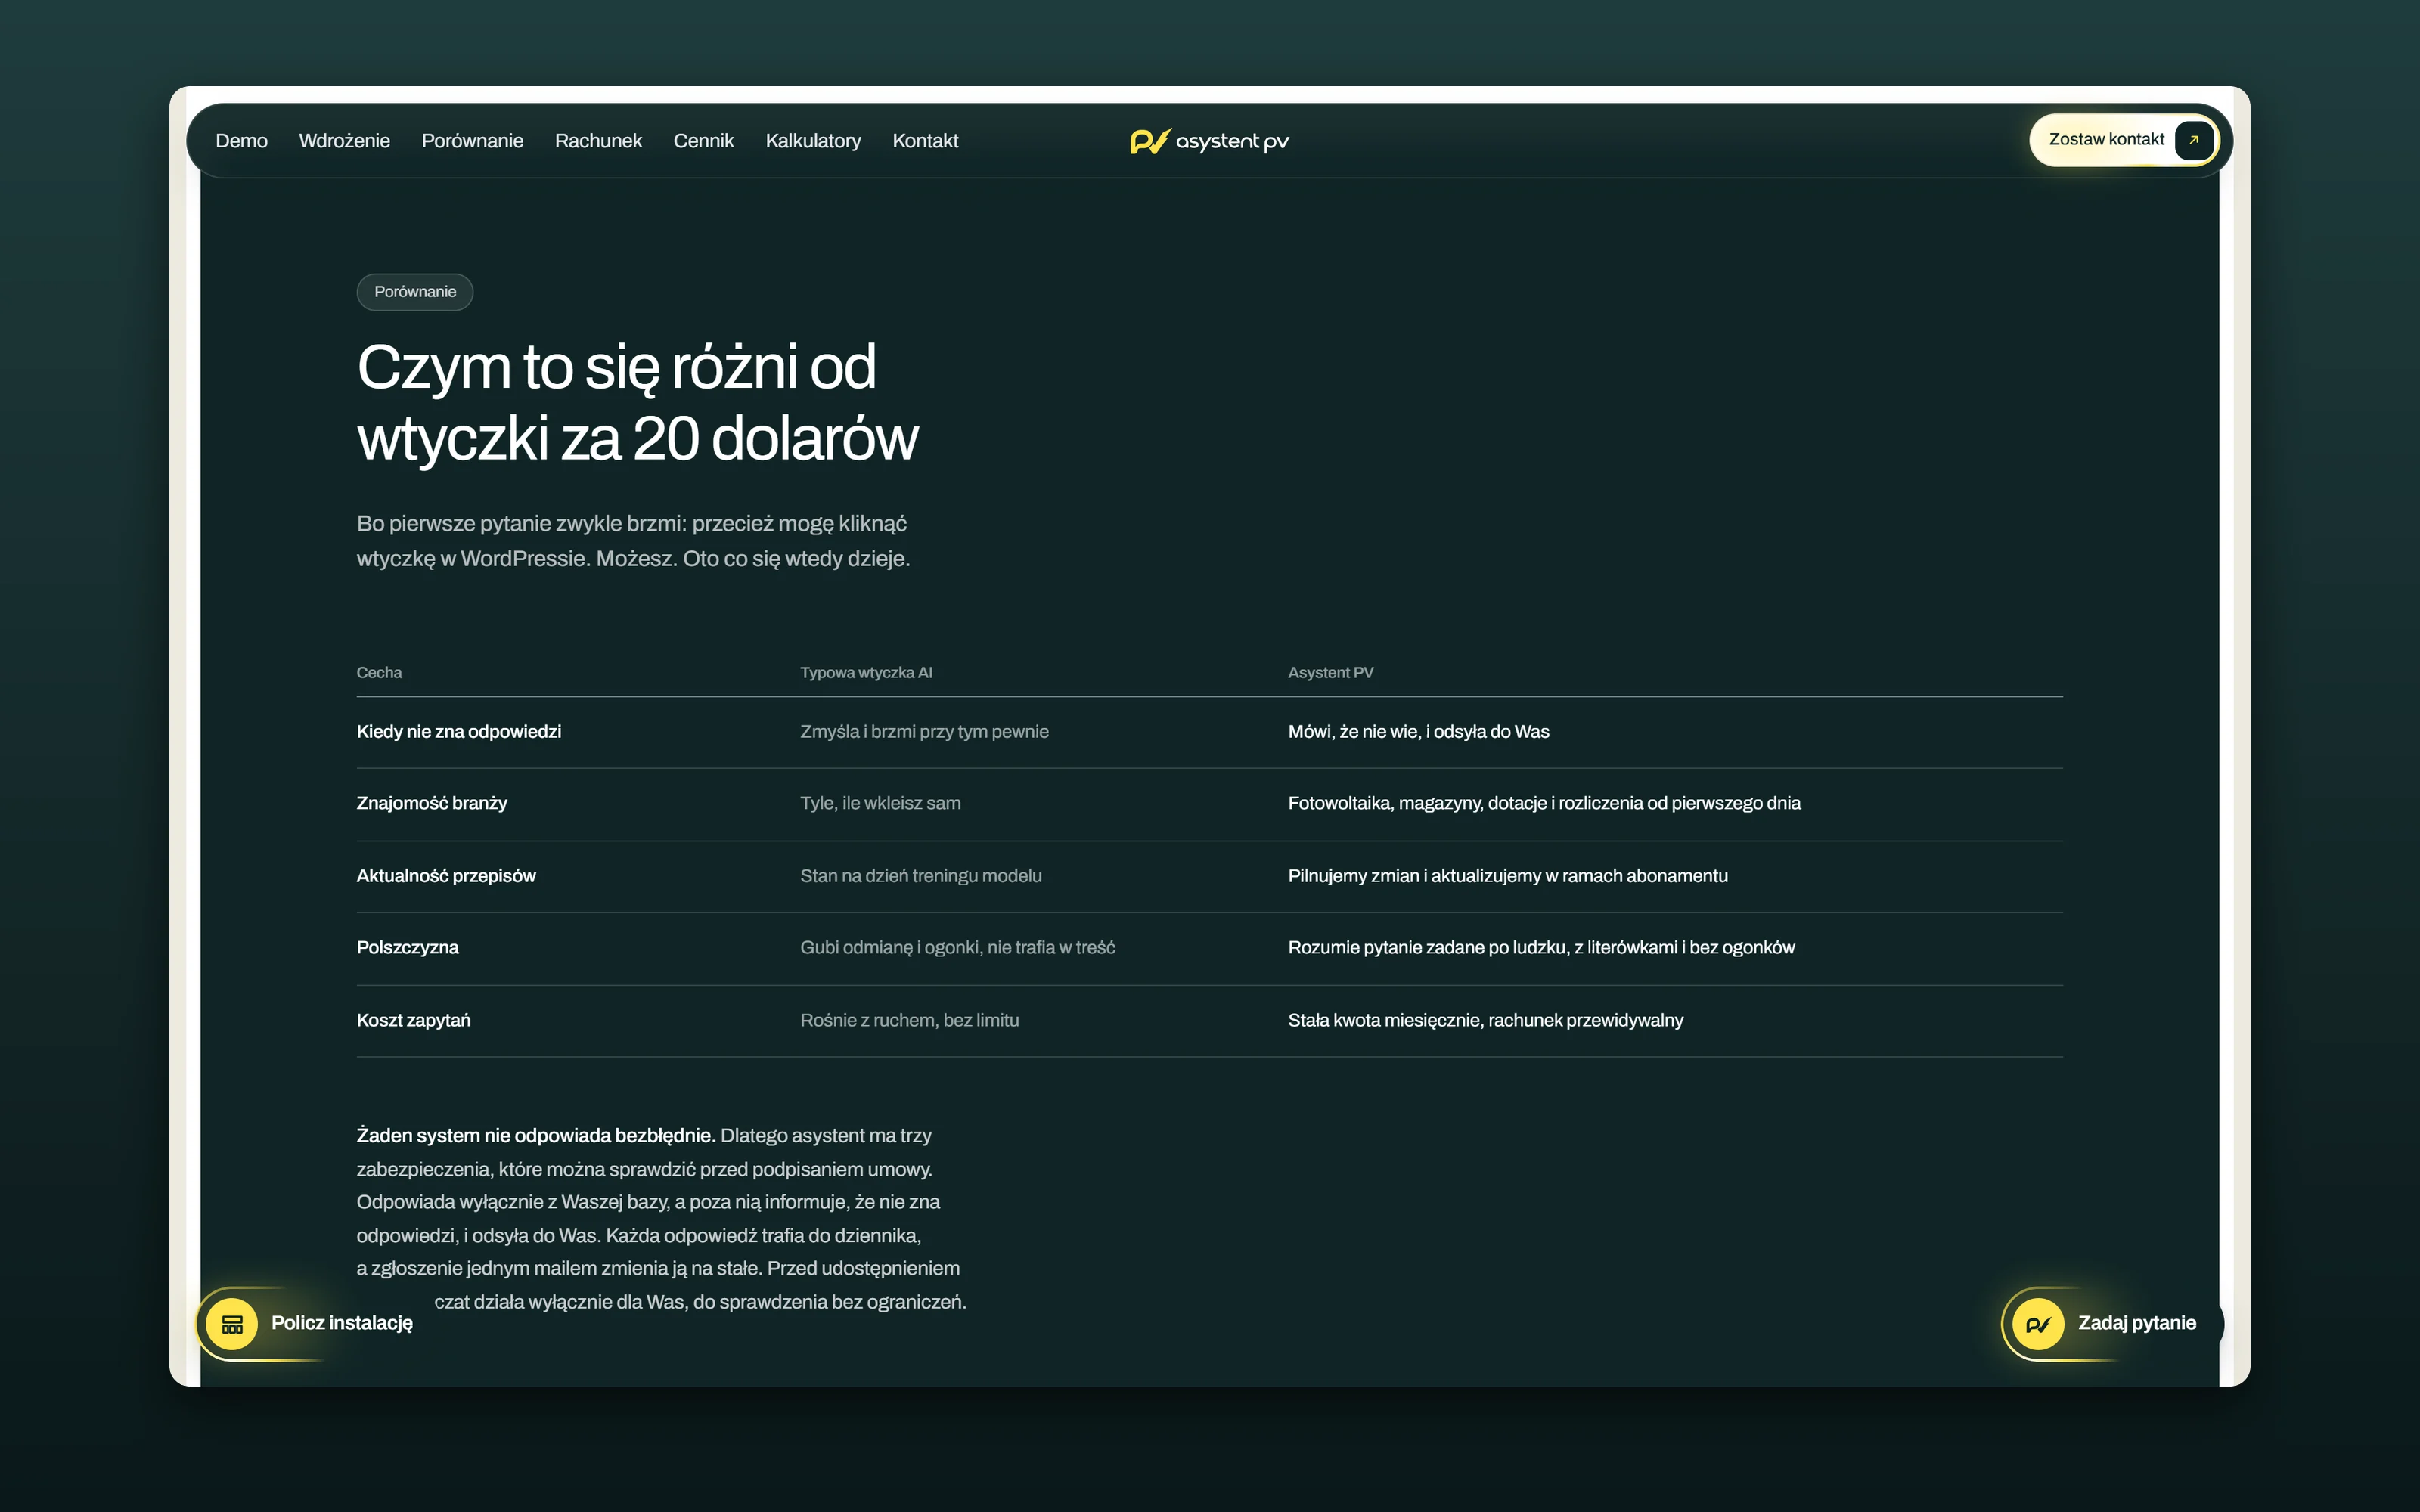This screenshot has height=1512, width=2420.
Task: Select Porównanie in the top navigation
Action: pos(472,141)
